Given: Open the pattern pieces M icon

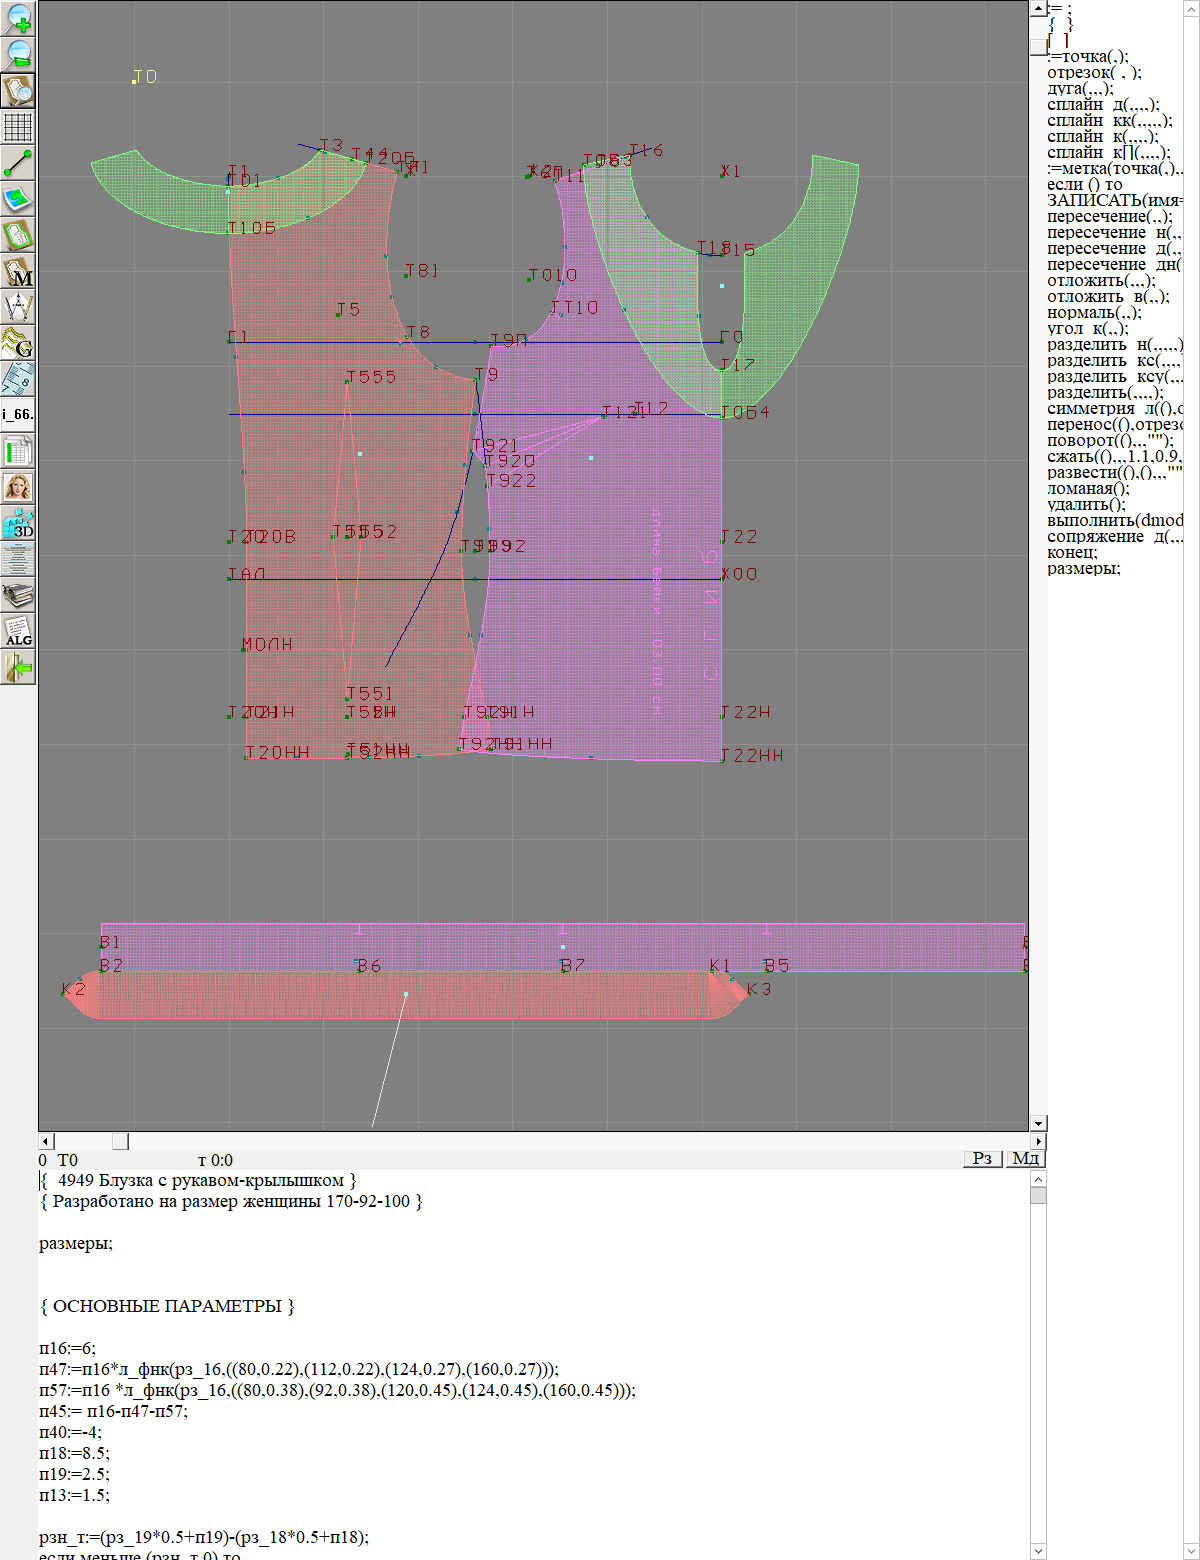Looking at the screenshot, I should pyautogui.click(x=18, y=271).
